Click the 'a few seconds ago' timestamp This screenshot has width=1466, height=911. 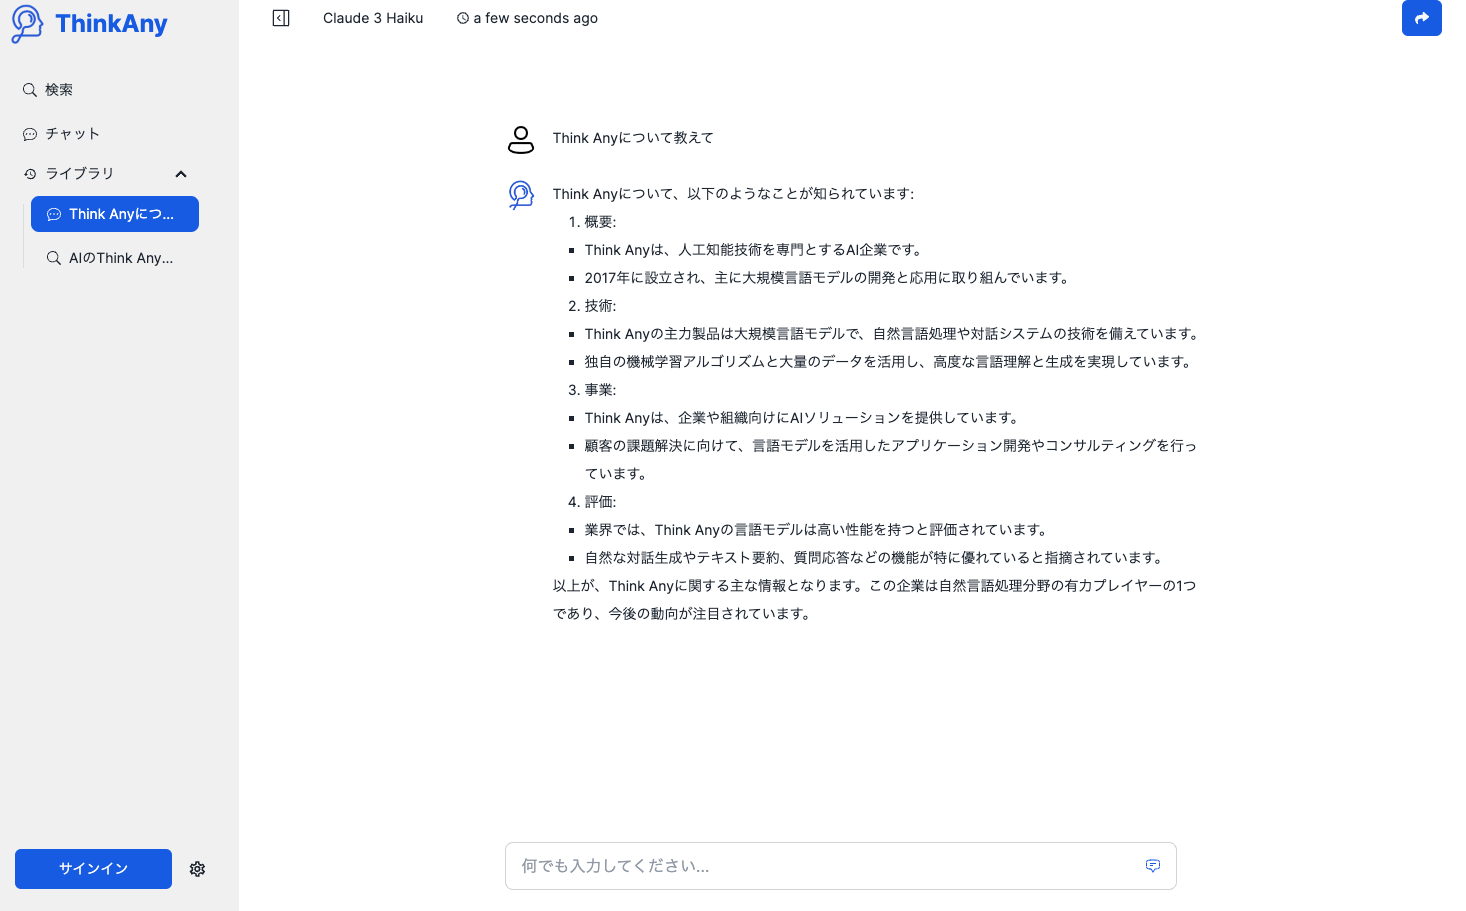[x=535, y=17]
